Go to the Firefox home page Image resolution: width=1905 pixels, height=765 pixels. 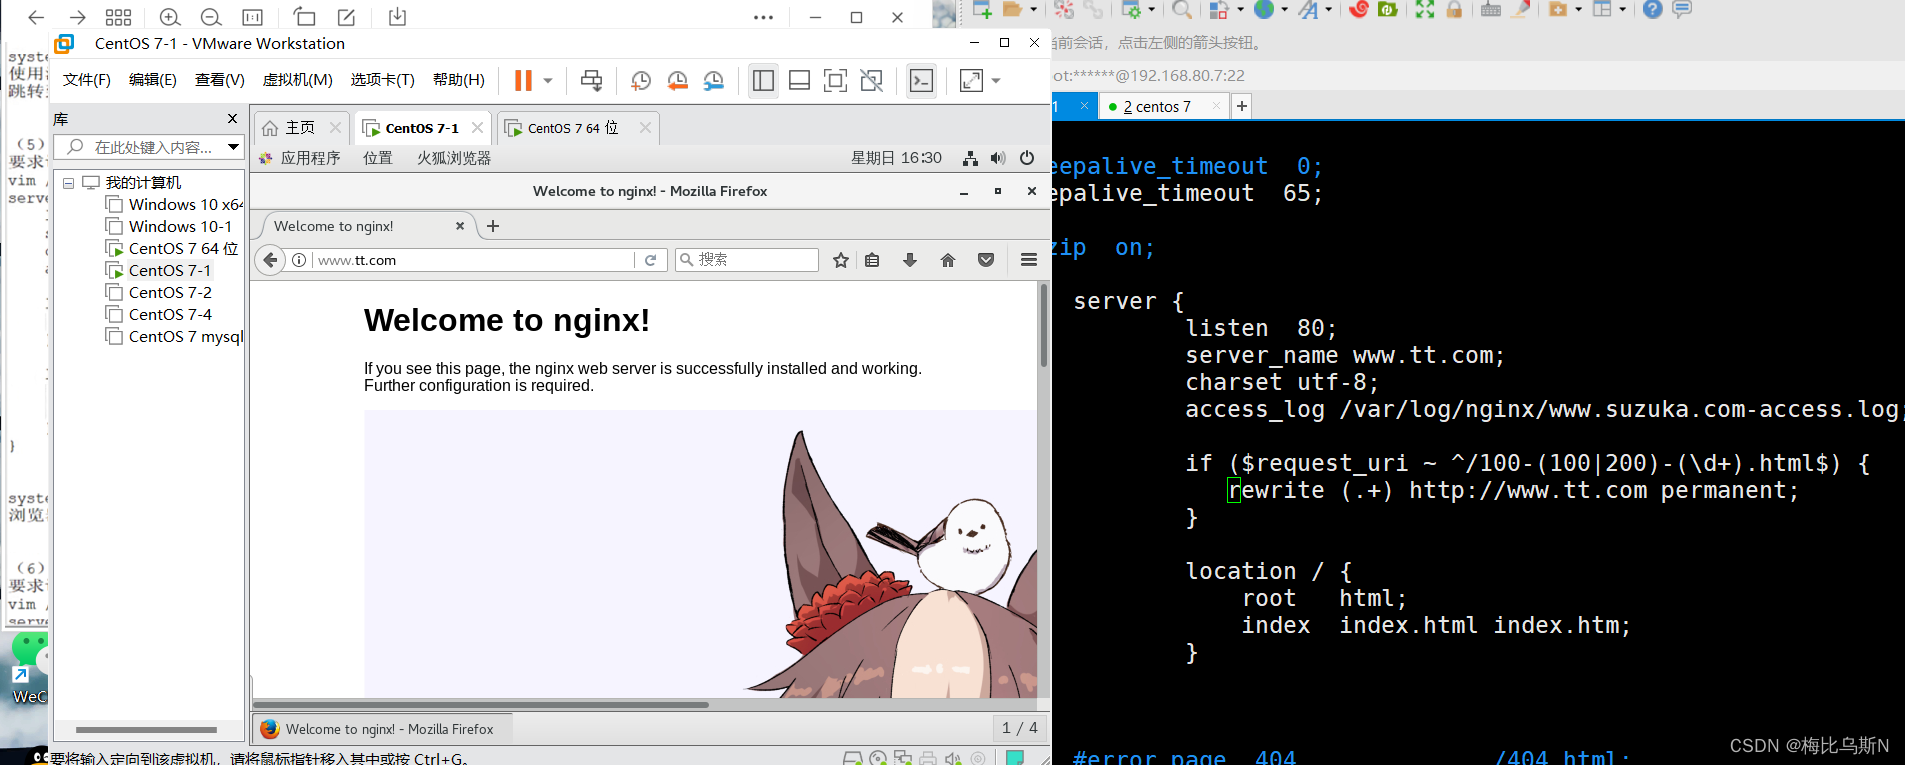tap(948, 260)
